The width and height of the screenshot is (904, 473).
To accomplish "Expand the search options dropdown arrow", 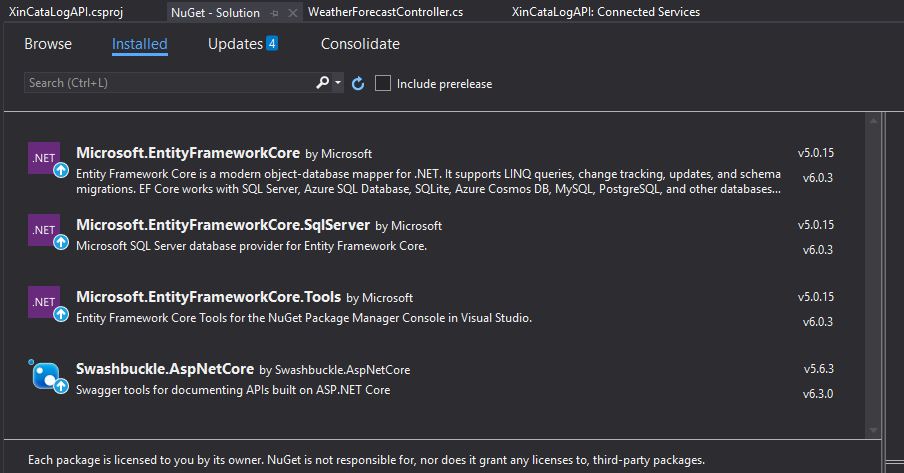I will 338,83.
